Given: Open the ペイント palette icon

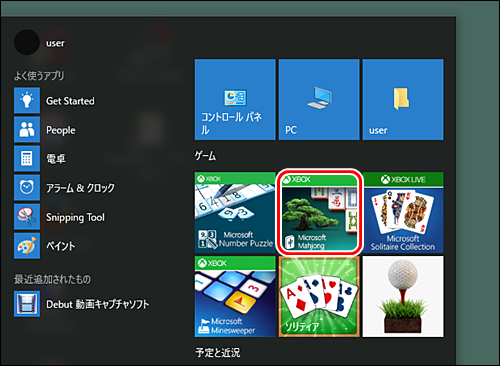Looking at the screenshot, I should pyautogui.click(x=27, y=246).
